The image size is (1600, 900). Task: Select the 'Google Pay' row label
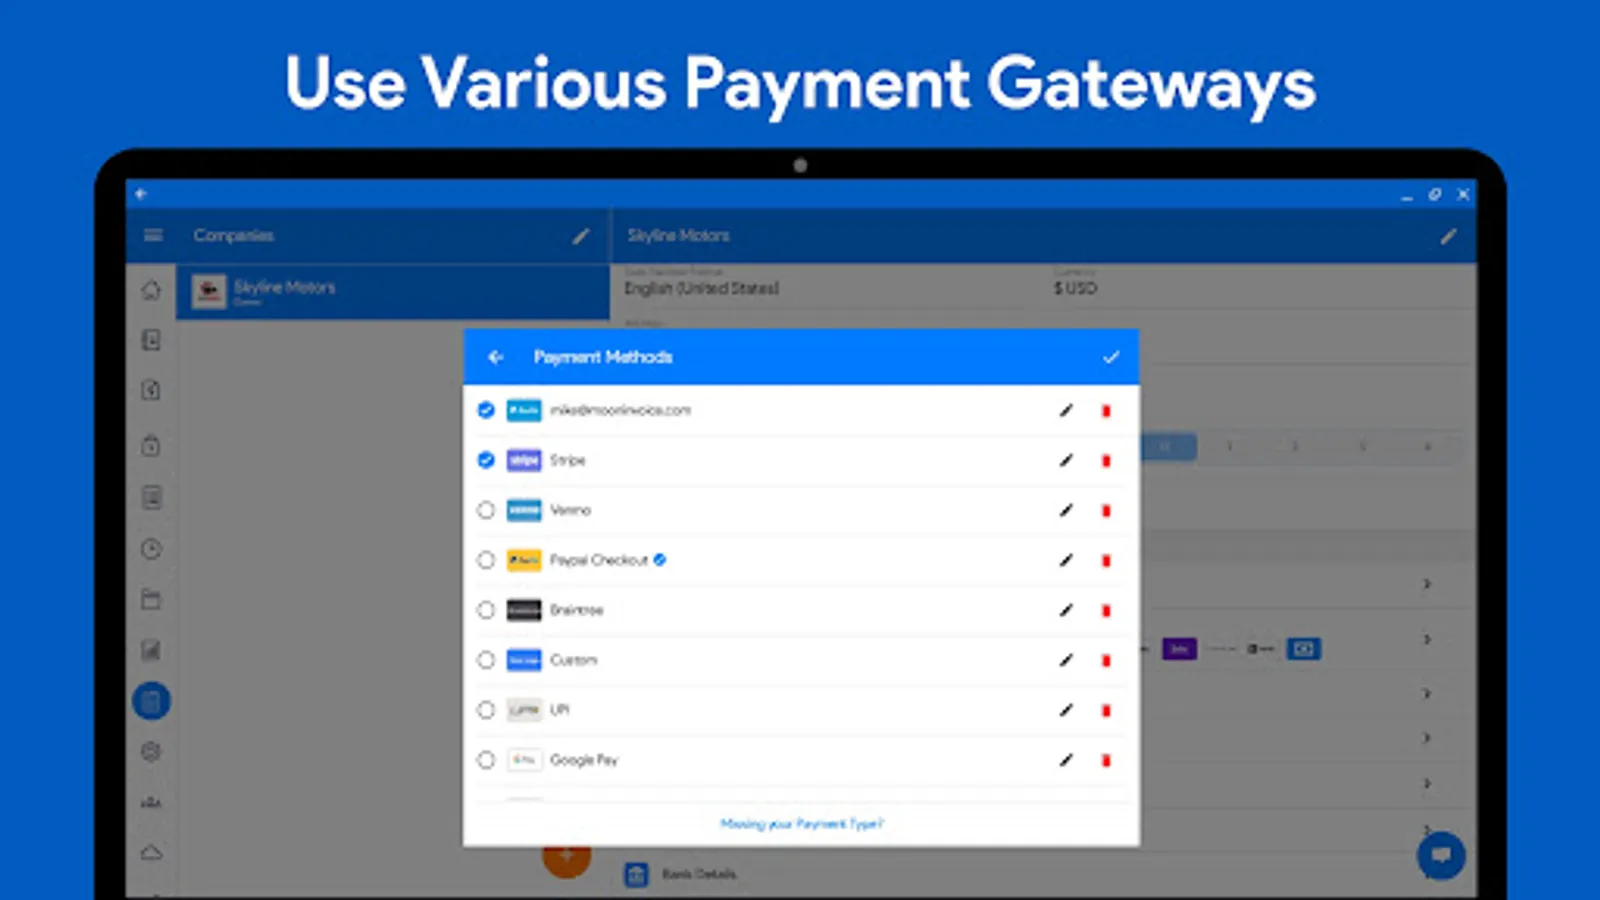point(584,760)
